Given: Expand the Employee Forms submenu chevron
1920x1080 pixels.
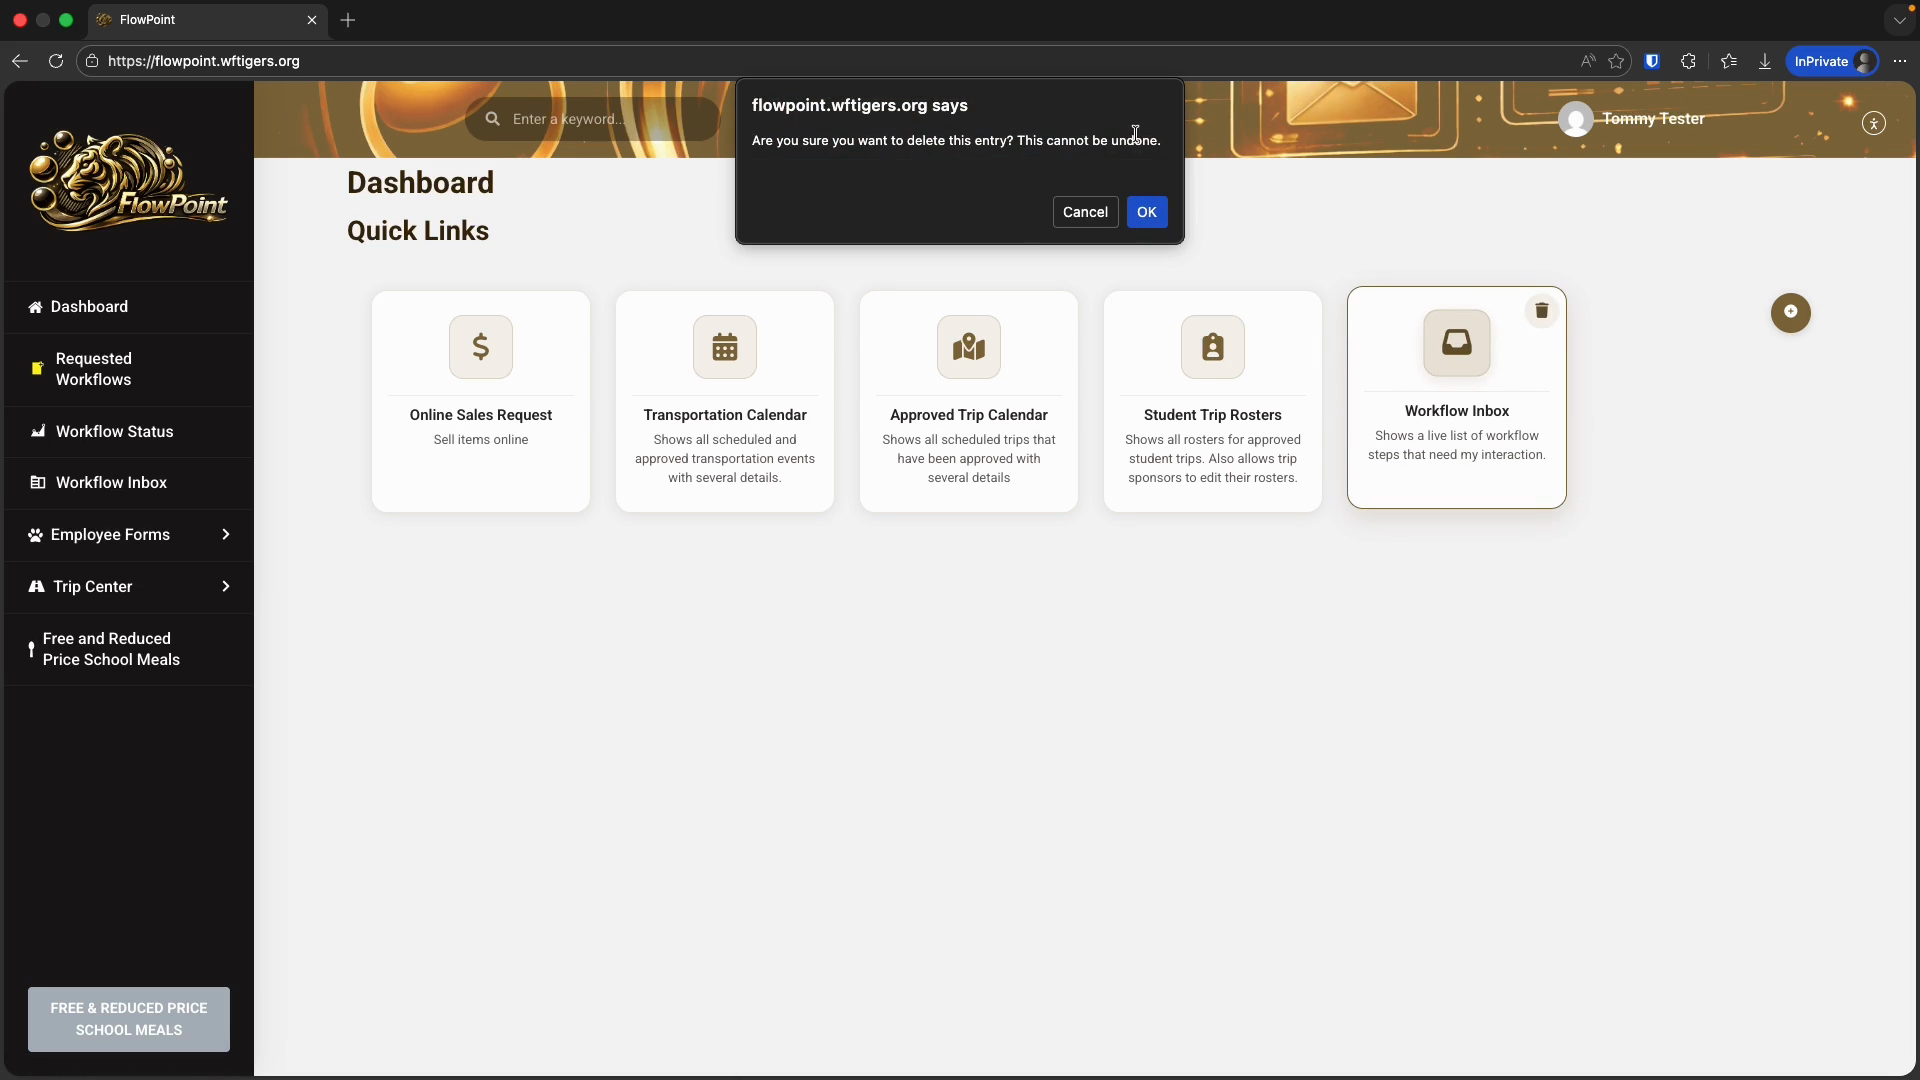Looking at the screenshot, I should [226, 534].
